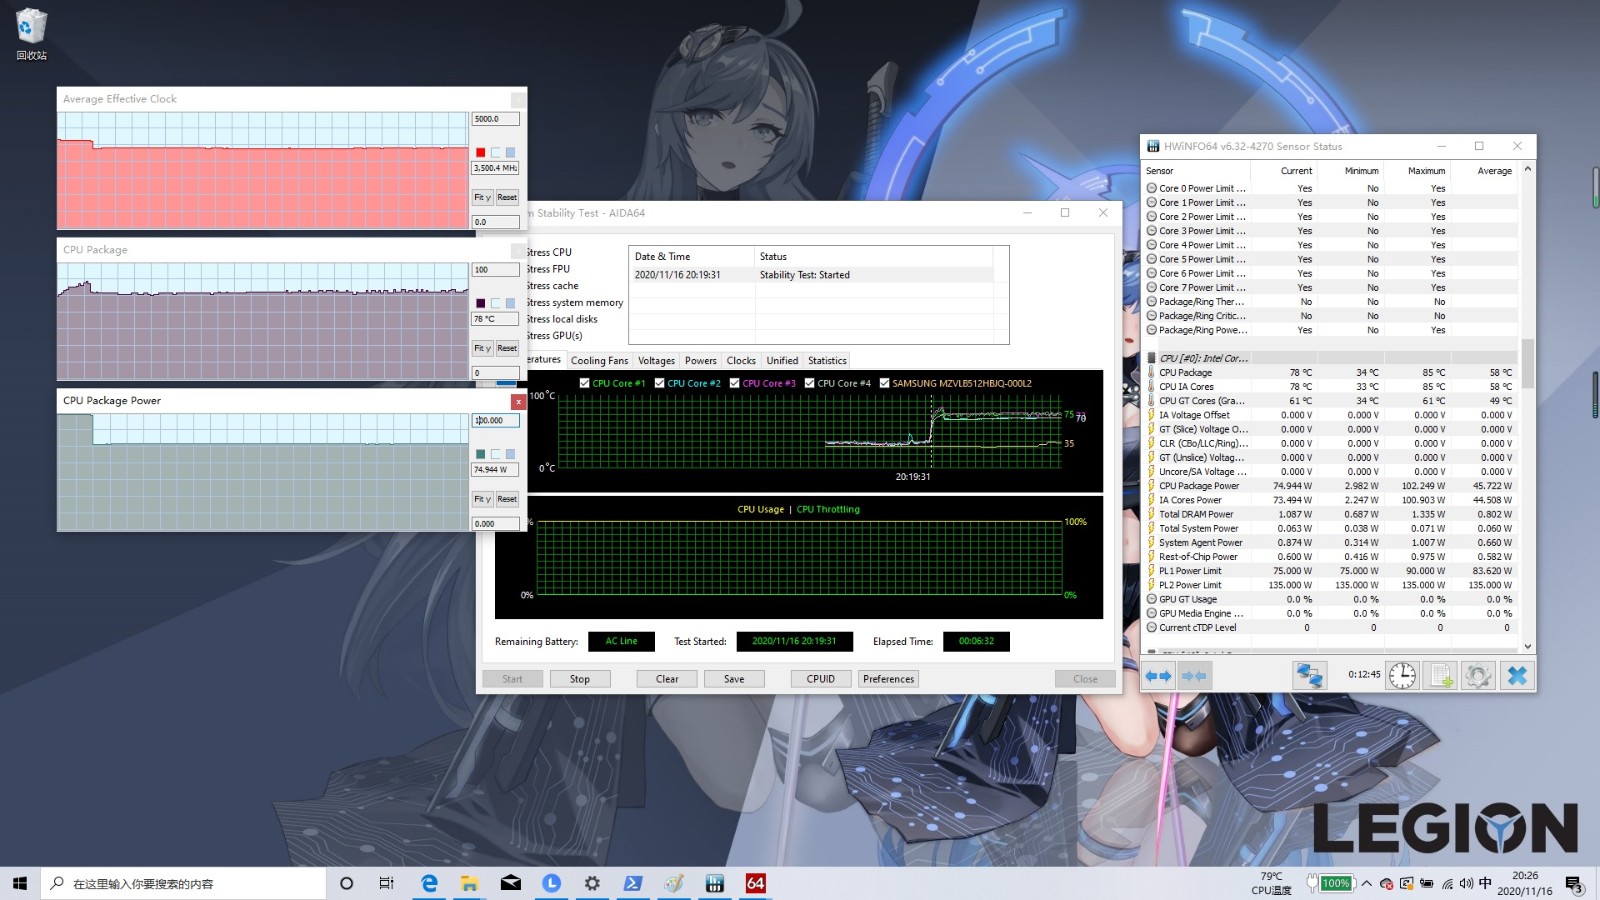Show hidden tray icons chevron
This screenshot has height=900, width=1600.
click(1366, 884)
